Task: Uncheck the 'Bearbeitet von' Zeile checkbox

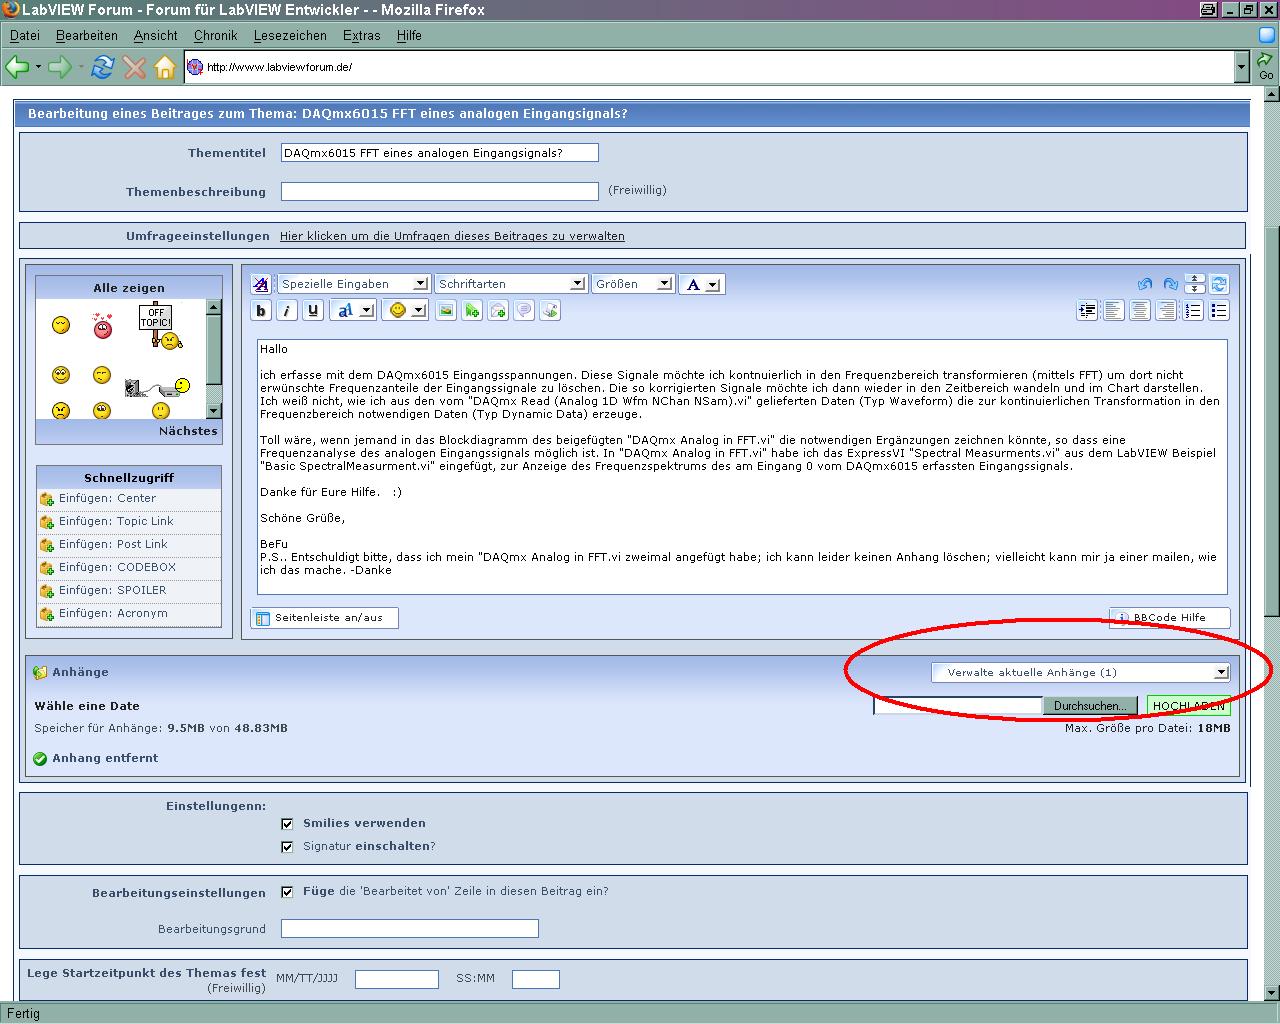Action: 287,891
